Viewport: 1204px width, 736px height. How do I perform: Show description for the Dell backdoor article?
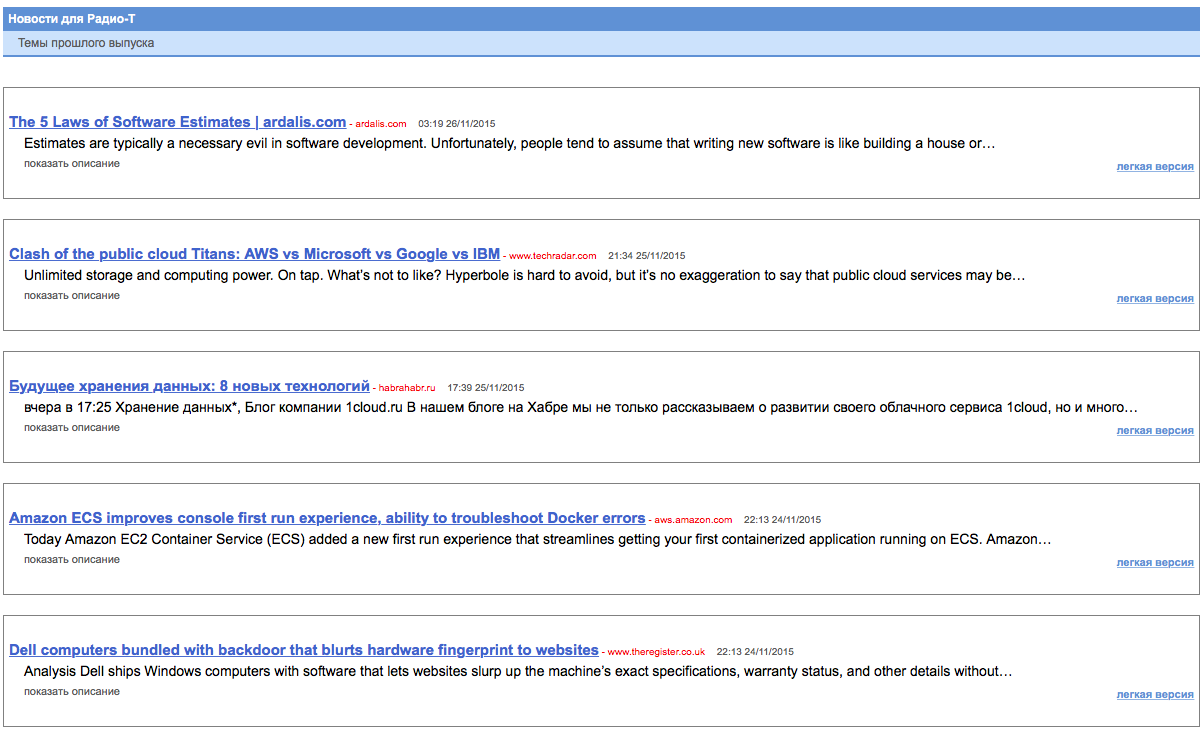72,692
